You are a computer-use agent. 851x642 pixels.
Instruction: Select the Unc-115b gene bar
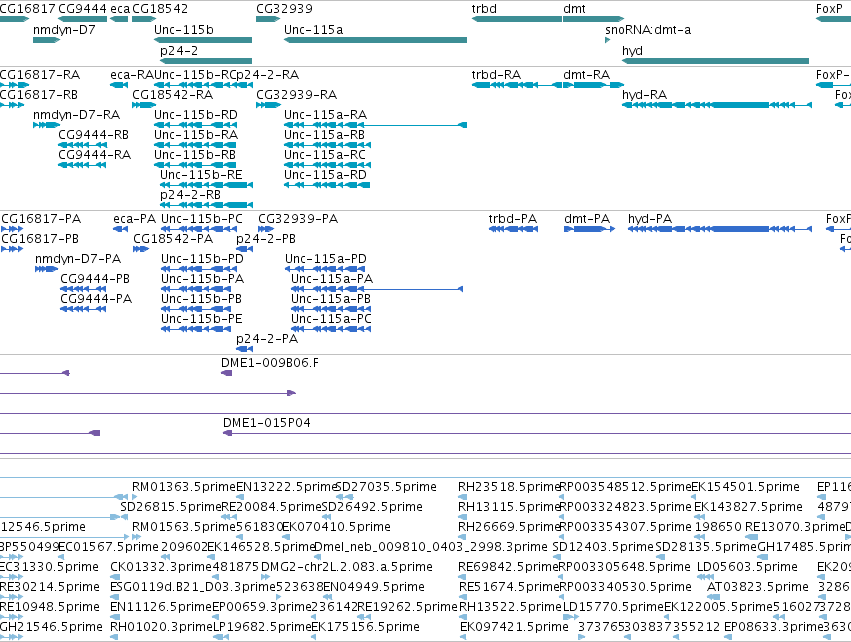(203, 40)
